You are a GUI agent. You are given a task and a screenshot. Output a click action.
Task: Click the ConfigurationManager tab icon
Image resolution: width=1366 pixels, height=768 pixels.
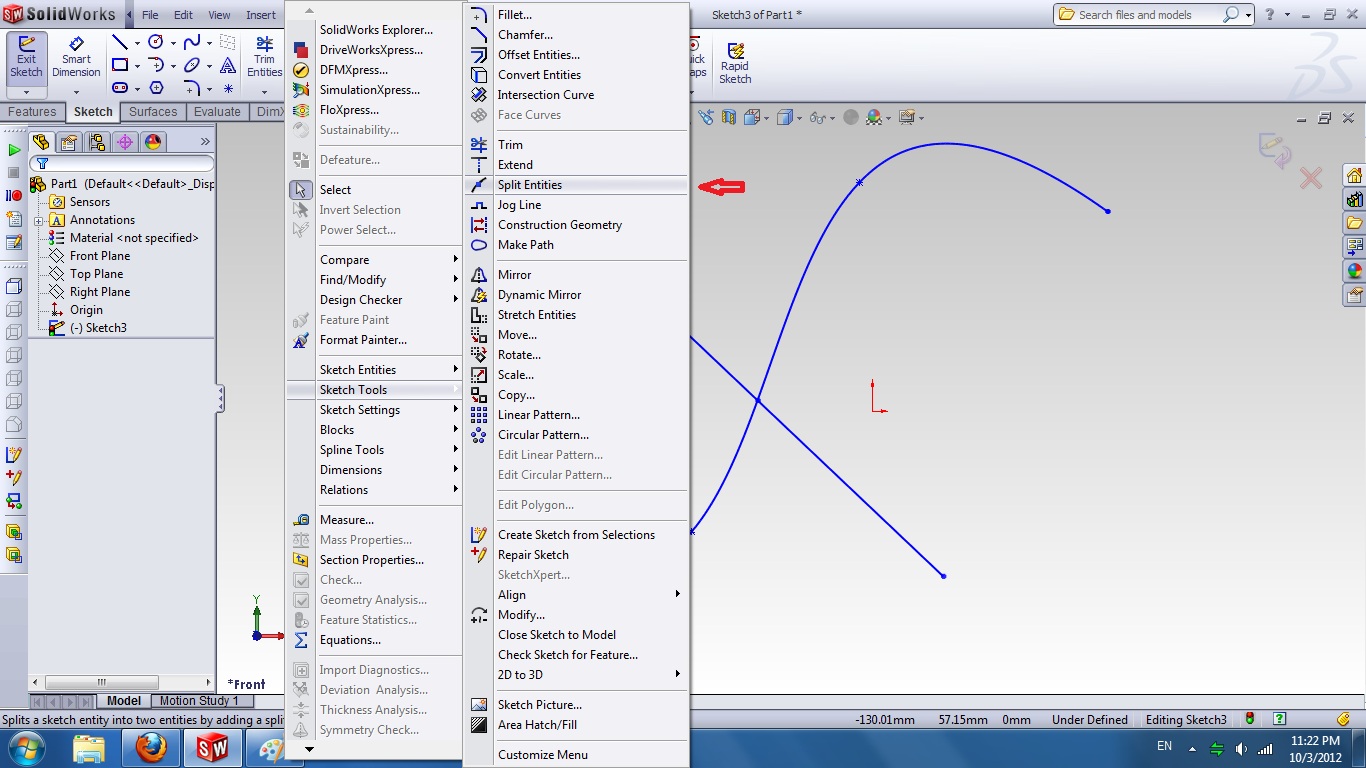[x=97, y=142]
